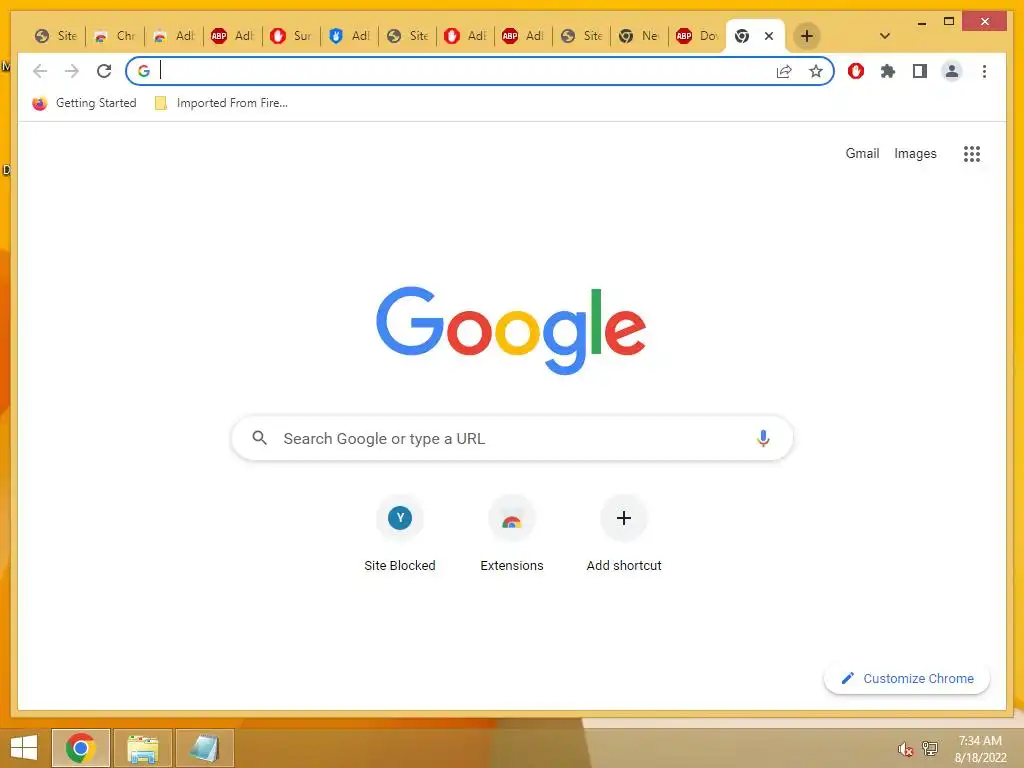The image size is (1024, 768).
Task: Click the Google G icon in address bar
Action: click(x=144, y=71)
